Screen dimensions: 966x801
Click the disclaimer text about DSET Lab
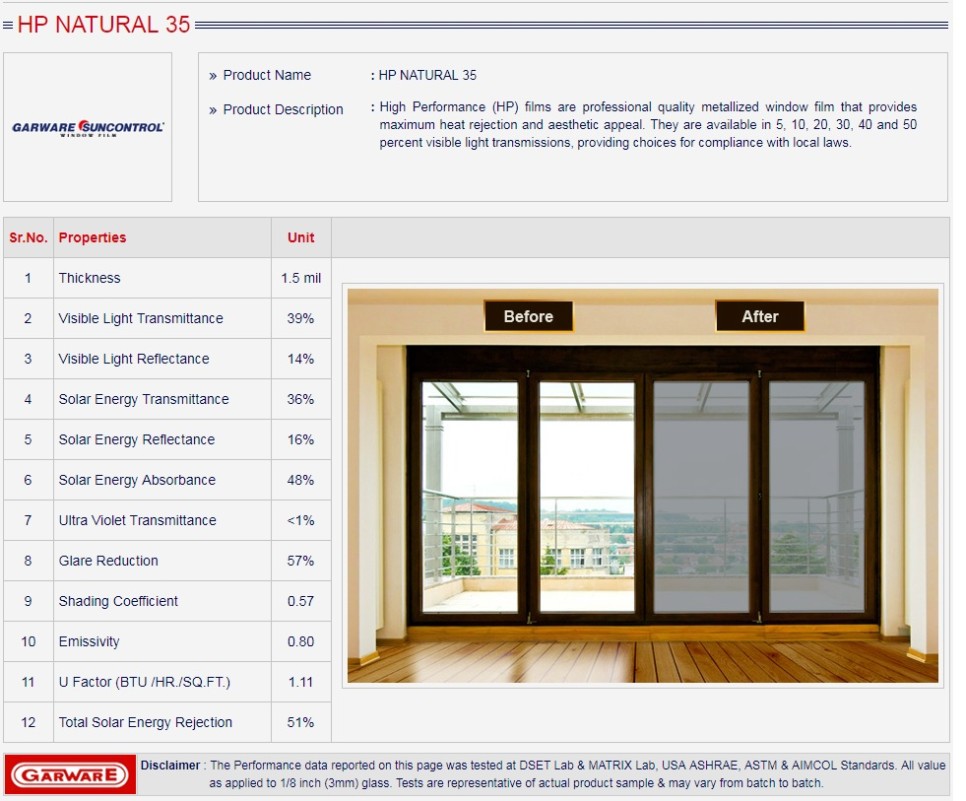(x=577, y=775)
